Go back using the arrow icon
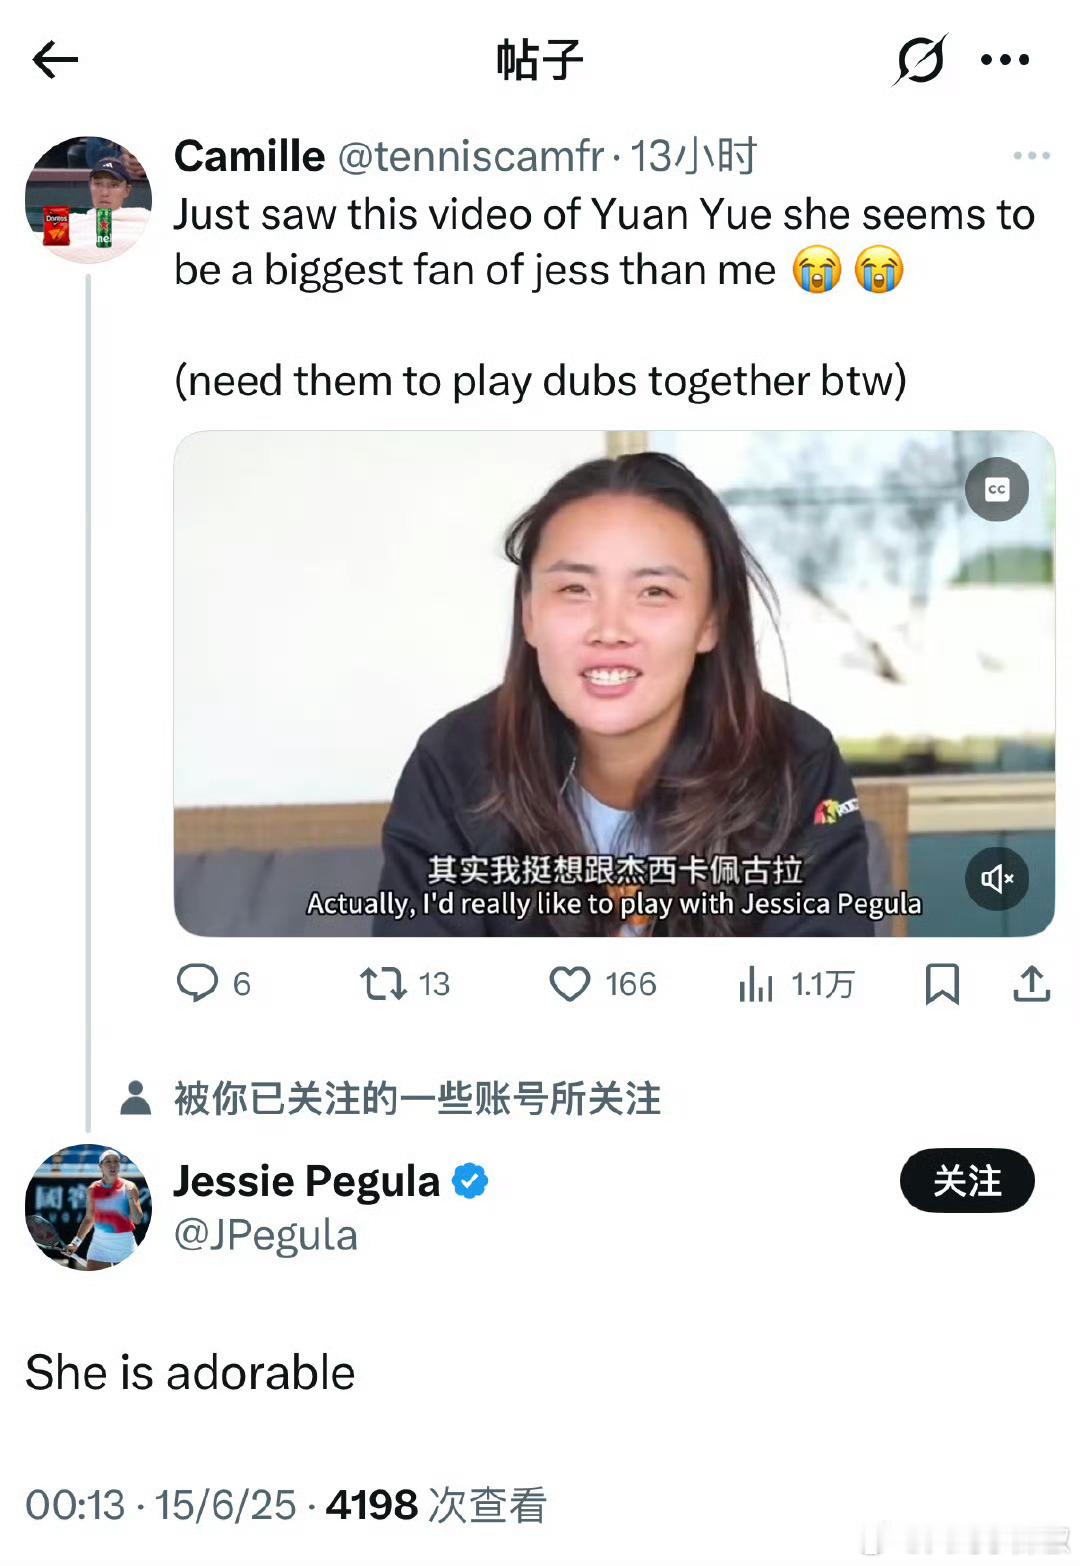The height and width of the screenshot is (1566, 1080). (55, 60)
